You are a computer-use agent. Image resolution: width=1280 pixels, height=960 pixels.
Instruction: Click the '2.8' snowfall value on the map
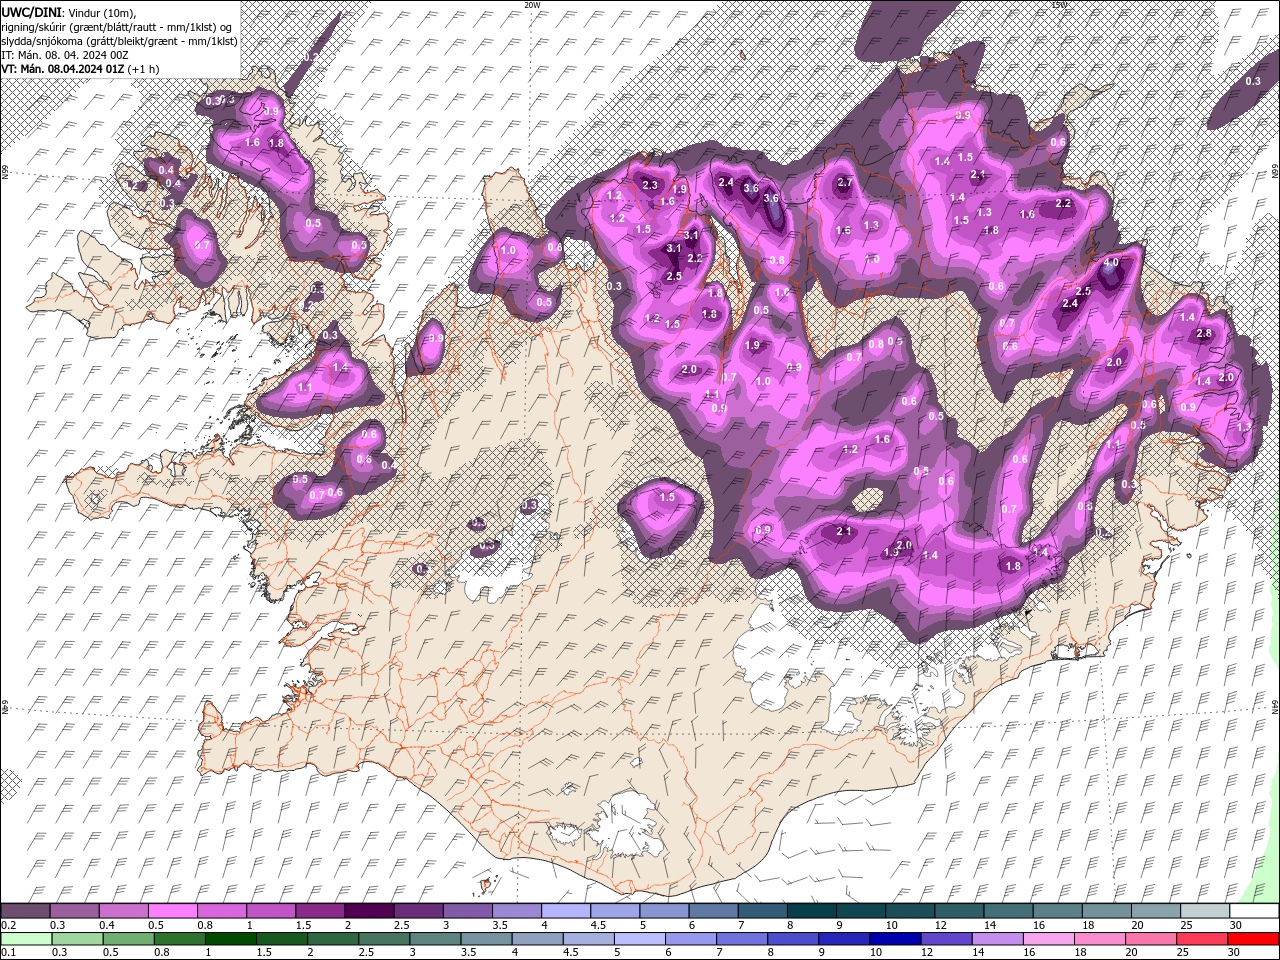1204,333
